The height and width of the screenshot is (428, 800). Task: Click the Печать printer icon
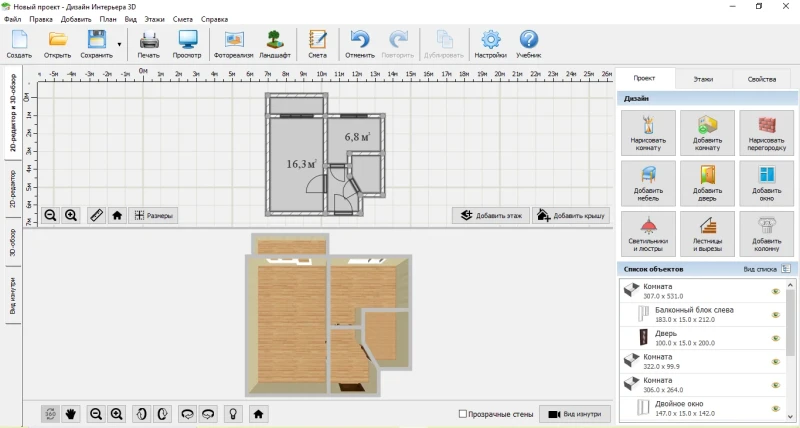tap(148, 44)
